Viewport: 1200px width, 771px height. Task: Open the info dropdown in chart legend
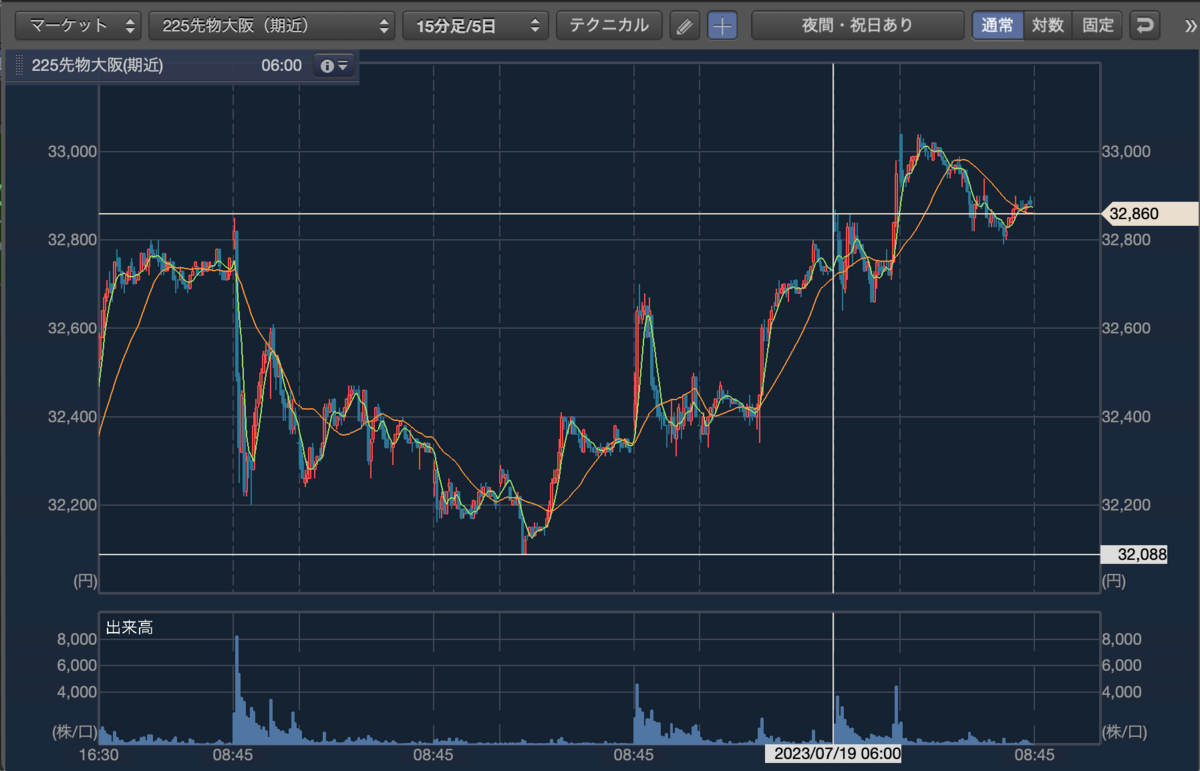pos(333,66)
